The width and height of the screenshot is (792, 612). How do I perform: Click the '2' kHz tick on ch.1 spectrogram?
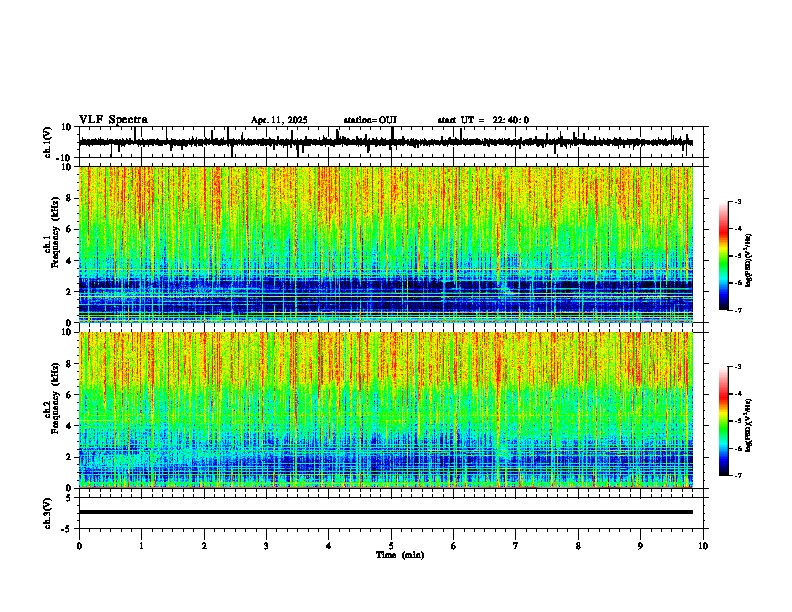pyautogui.click(x=69, y=291)
